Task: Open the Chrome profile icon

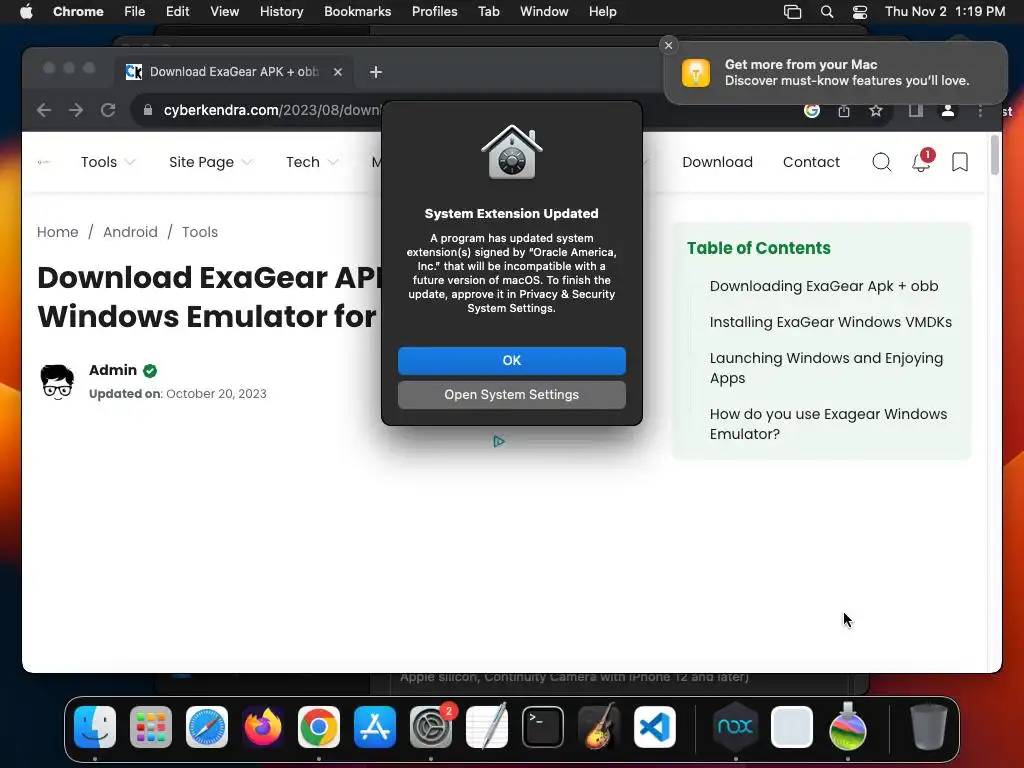Action: tap(948, 110)
